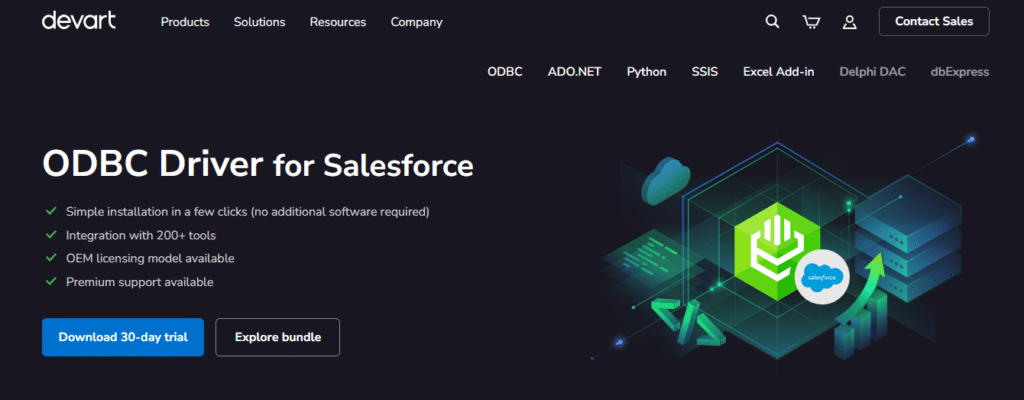Select the Python tab
The image size is (1024, 400).
pyautogui.click(x=647, y=72)
